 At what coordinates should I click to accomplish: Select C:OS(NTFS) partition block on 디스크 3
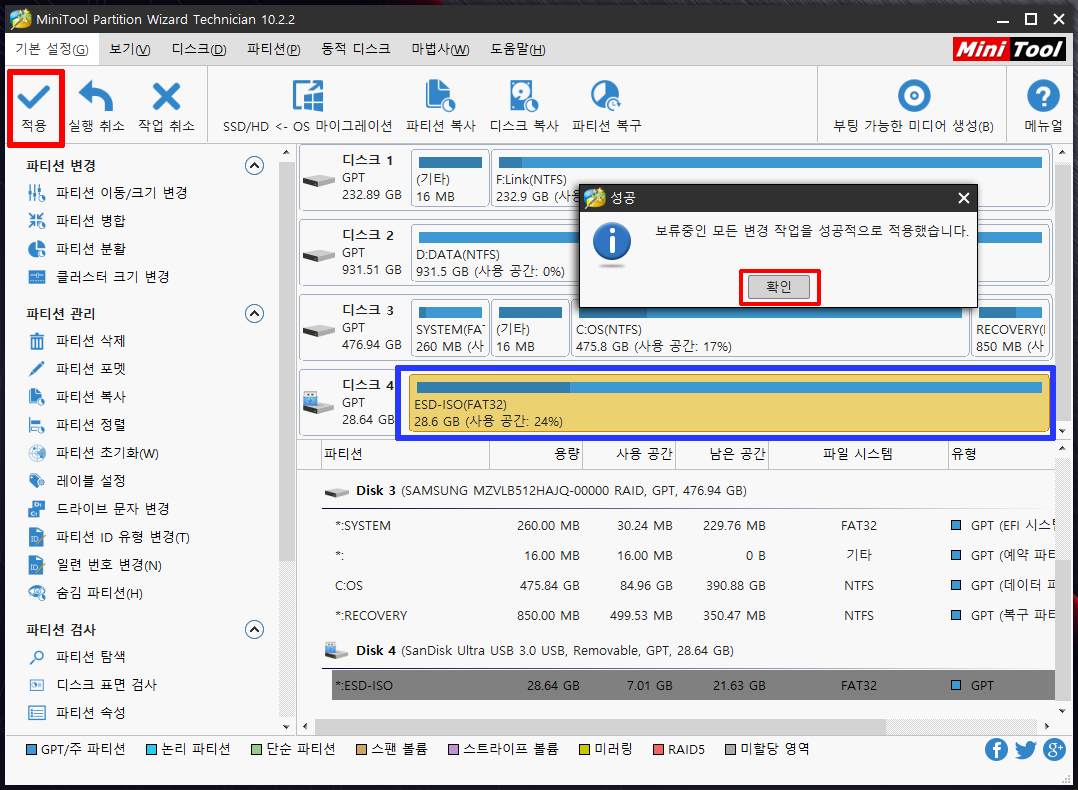point(770,331)
